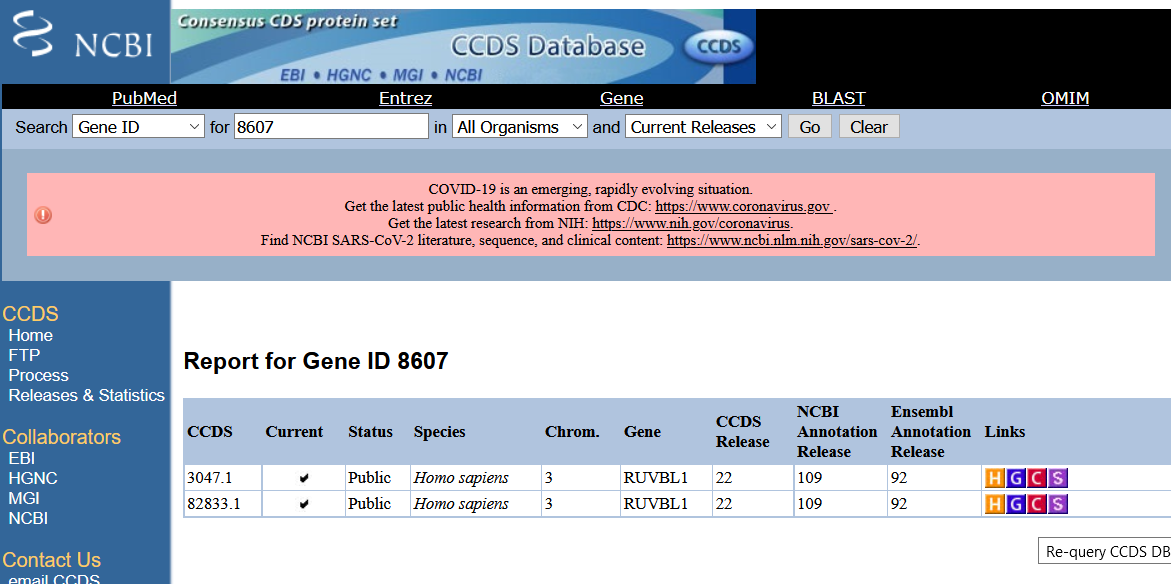
Task: Open OMIM from the top navigation
Action: coord(1064,98)
